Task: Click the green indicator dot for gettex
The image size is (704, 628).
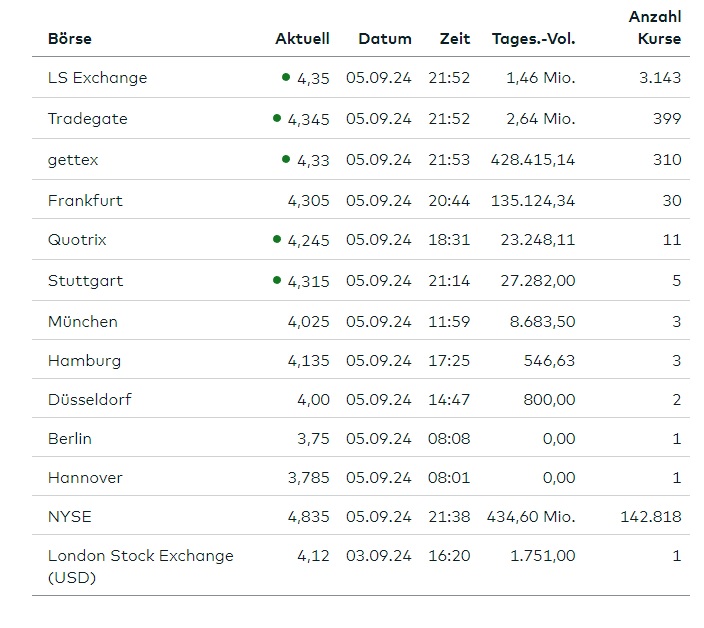Action: 286,158
